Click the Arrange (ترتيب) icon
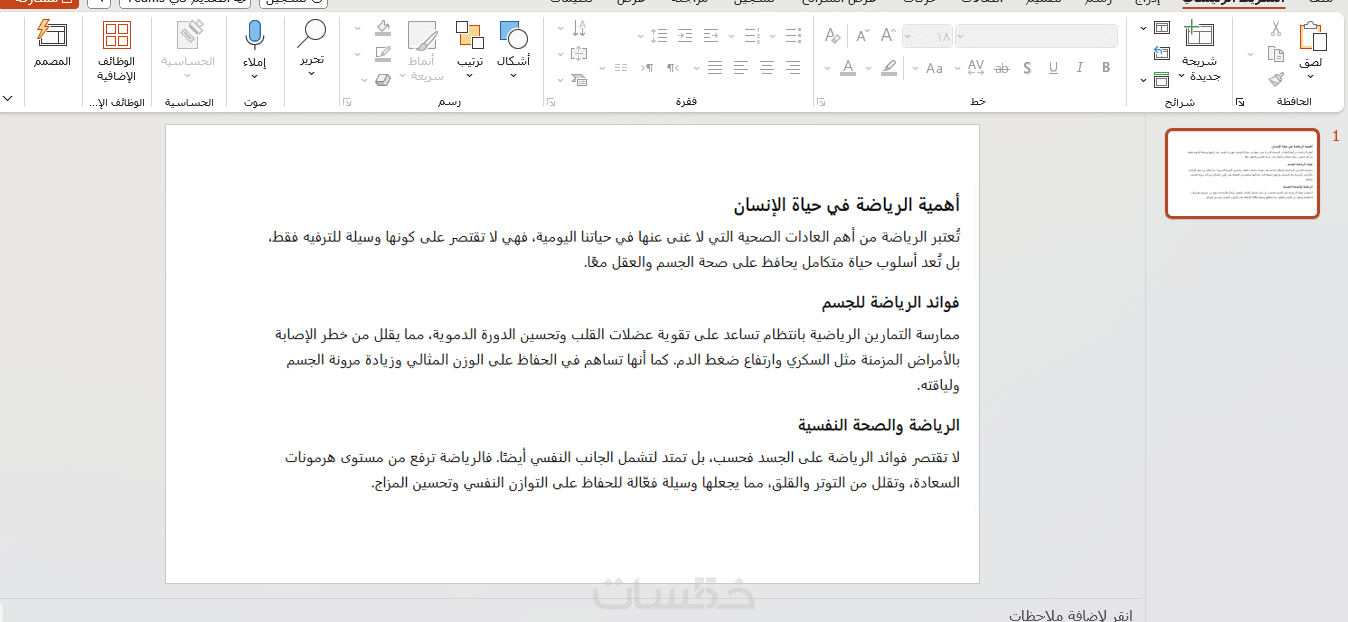This screenshot has height=622, width=1348. pyautogui.click(x=470, y=36)
